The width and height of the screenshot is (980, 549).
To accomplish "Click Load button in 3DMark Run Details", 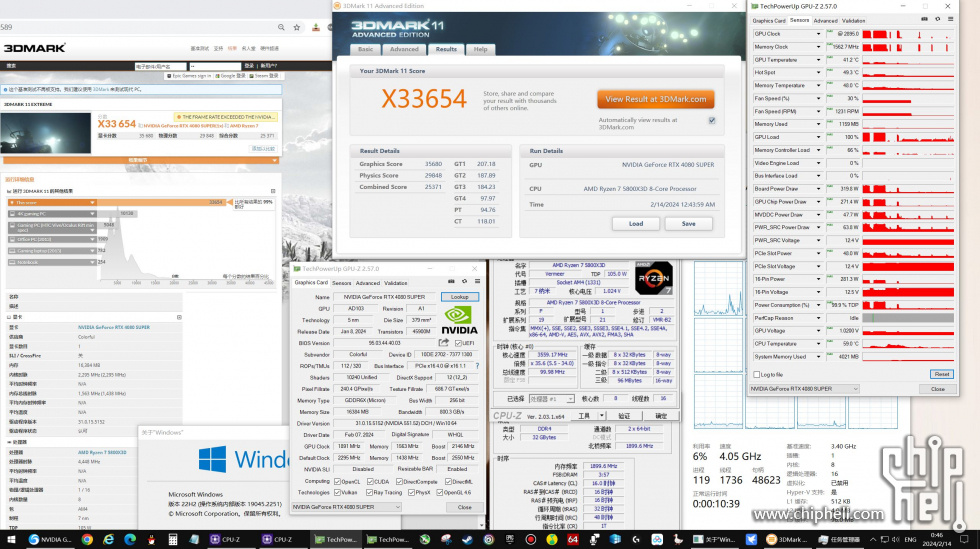I will click(x=636, y=223).
